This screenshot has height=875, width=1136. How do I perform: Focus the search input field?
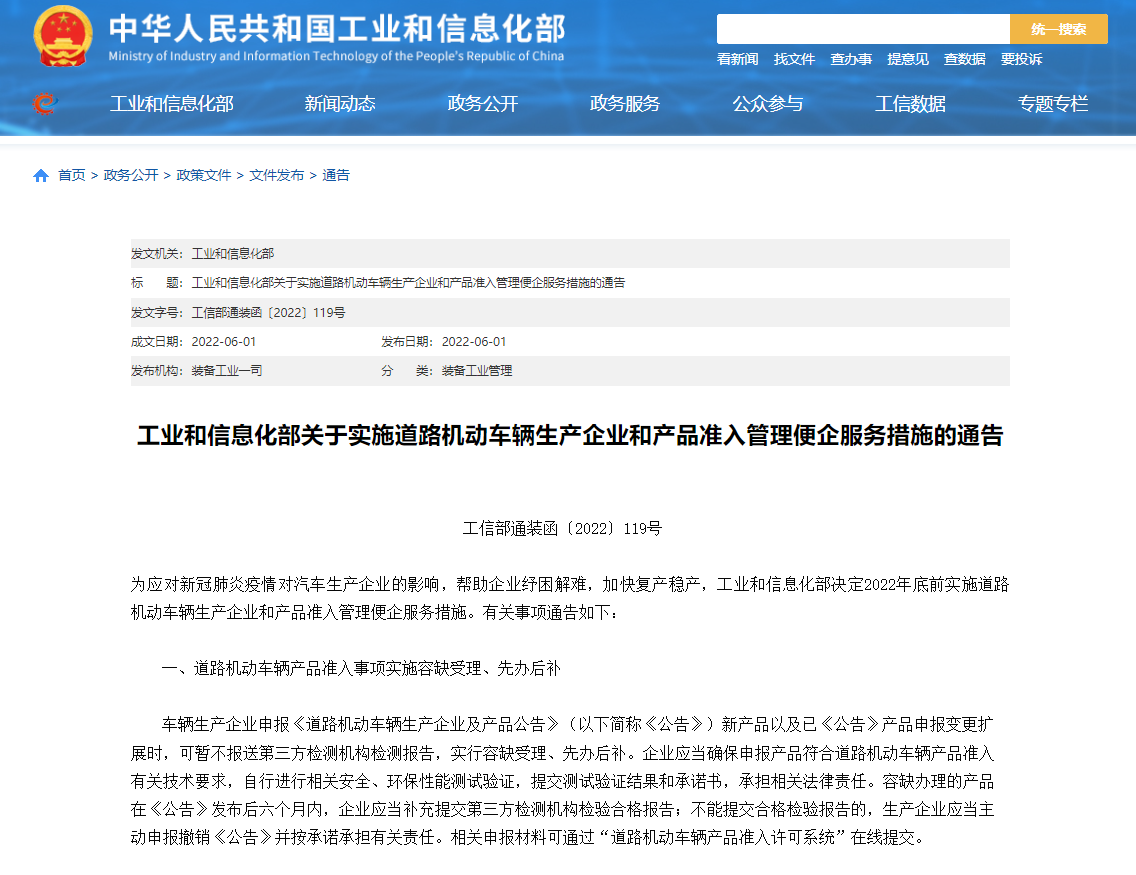(863, 29)
